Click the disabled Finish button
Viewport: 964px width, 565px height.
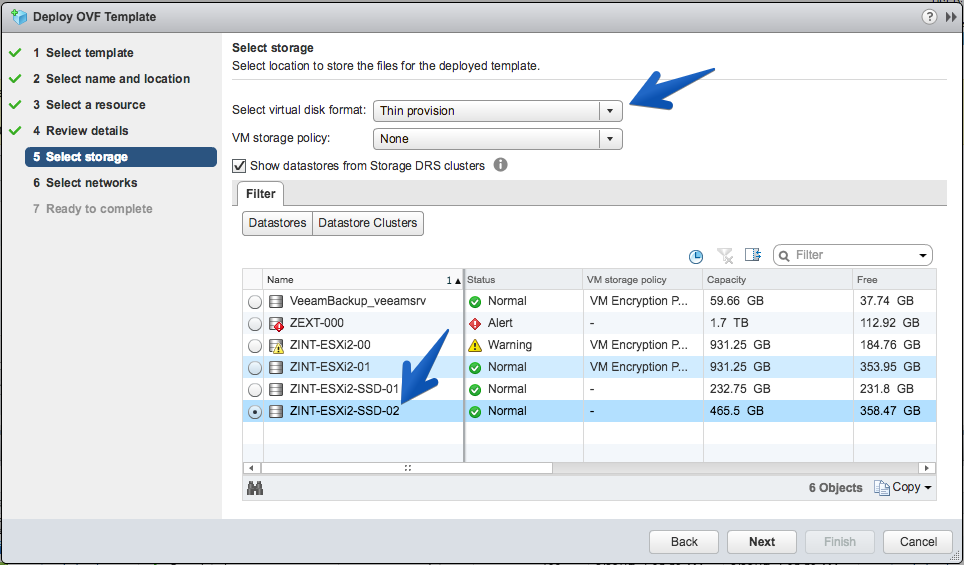click(840, 542)
